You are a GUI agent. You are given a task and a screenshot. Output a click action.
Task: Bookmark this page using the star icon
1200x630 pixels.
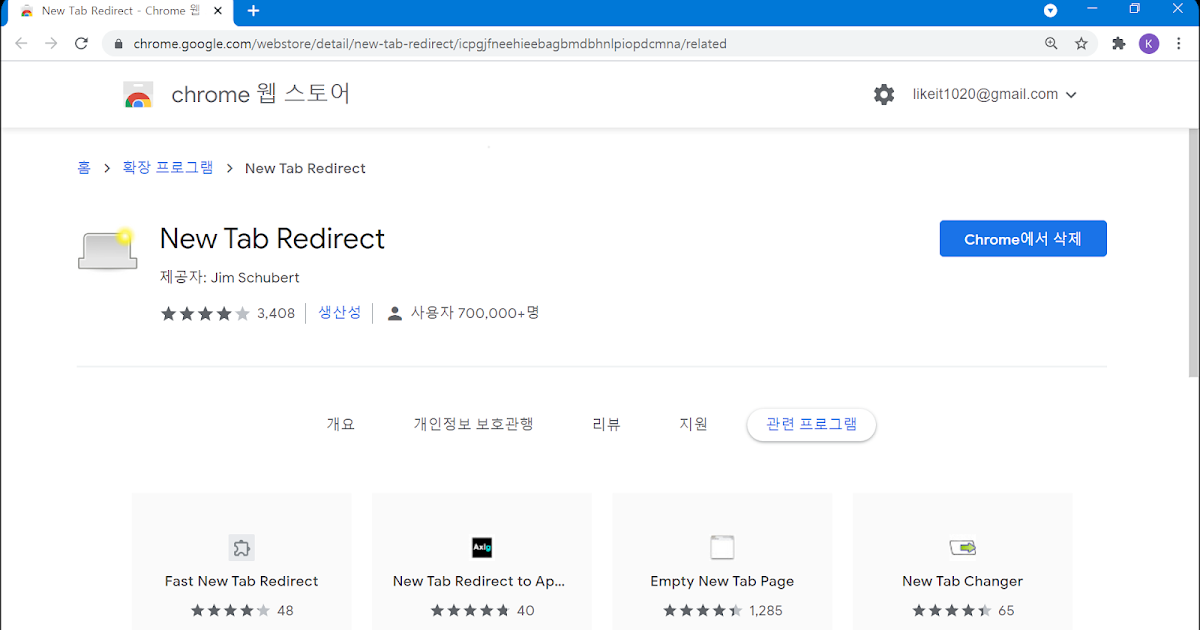click(x=1082, y=43)
